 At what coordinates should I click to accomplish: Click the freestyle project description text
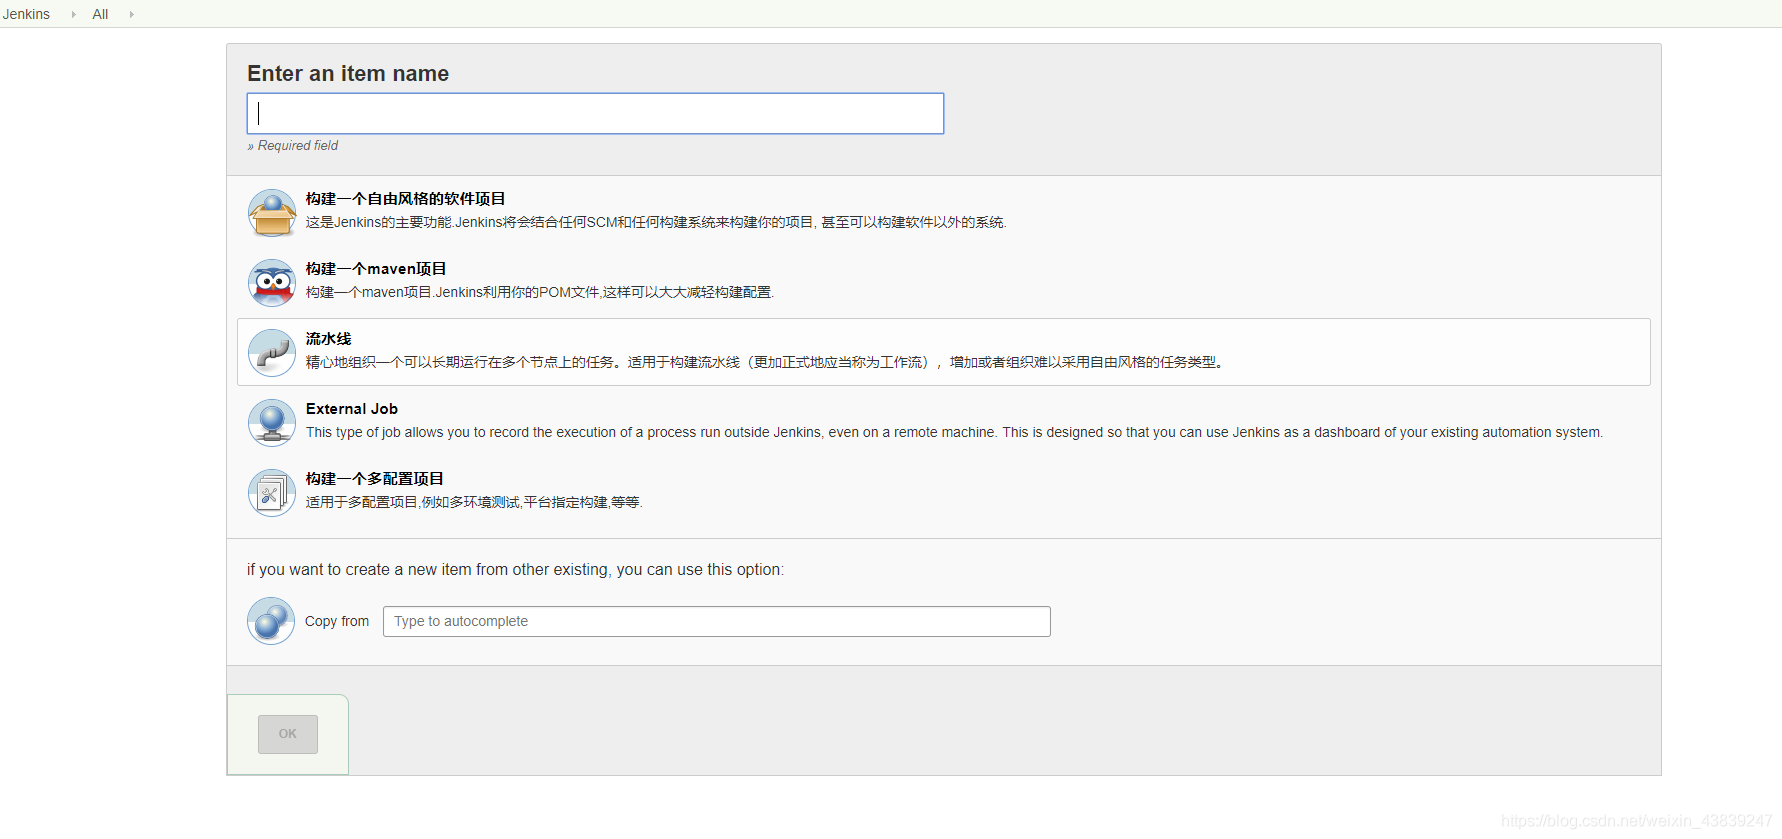(x=656, y=222)
